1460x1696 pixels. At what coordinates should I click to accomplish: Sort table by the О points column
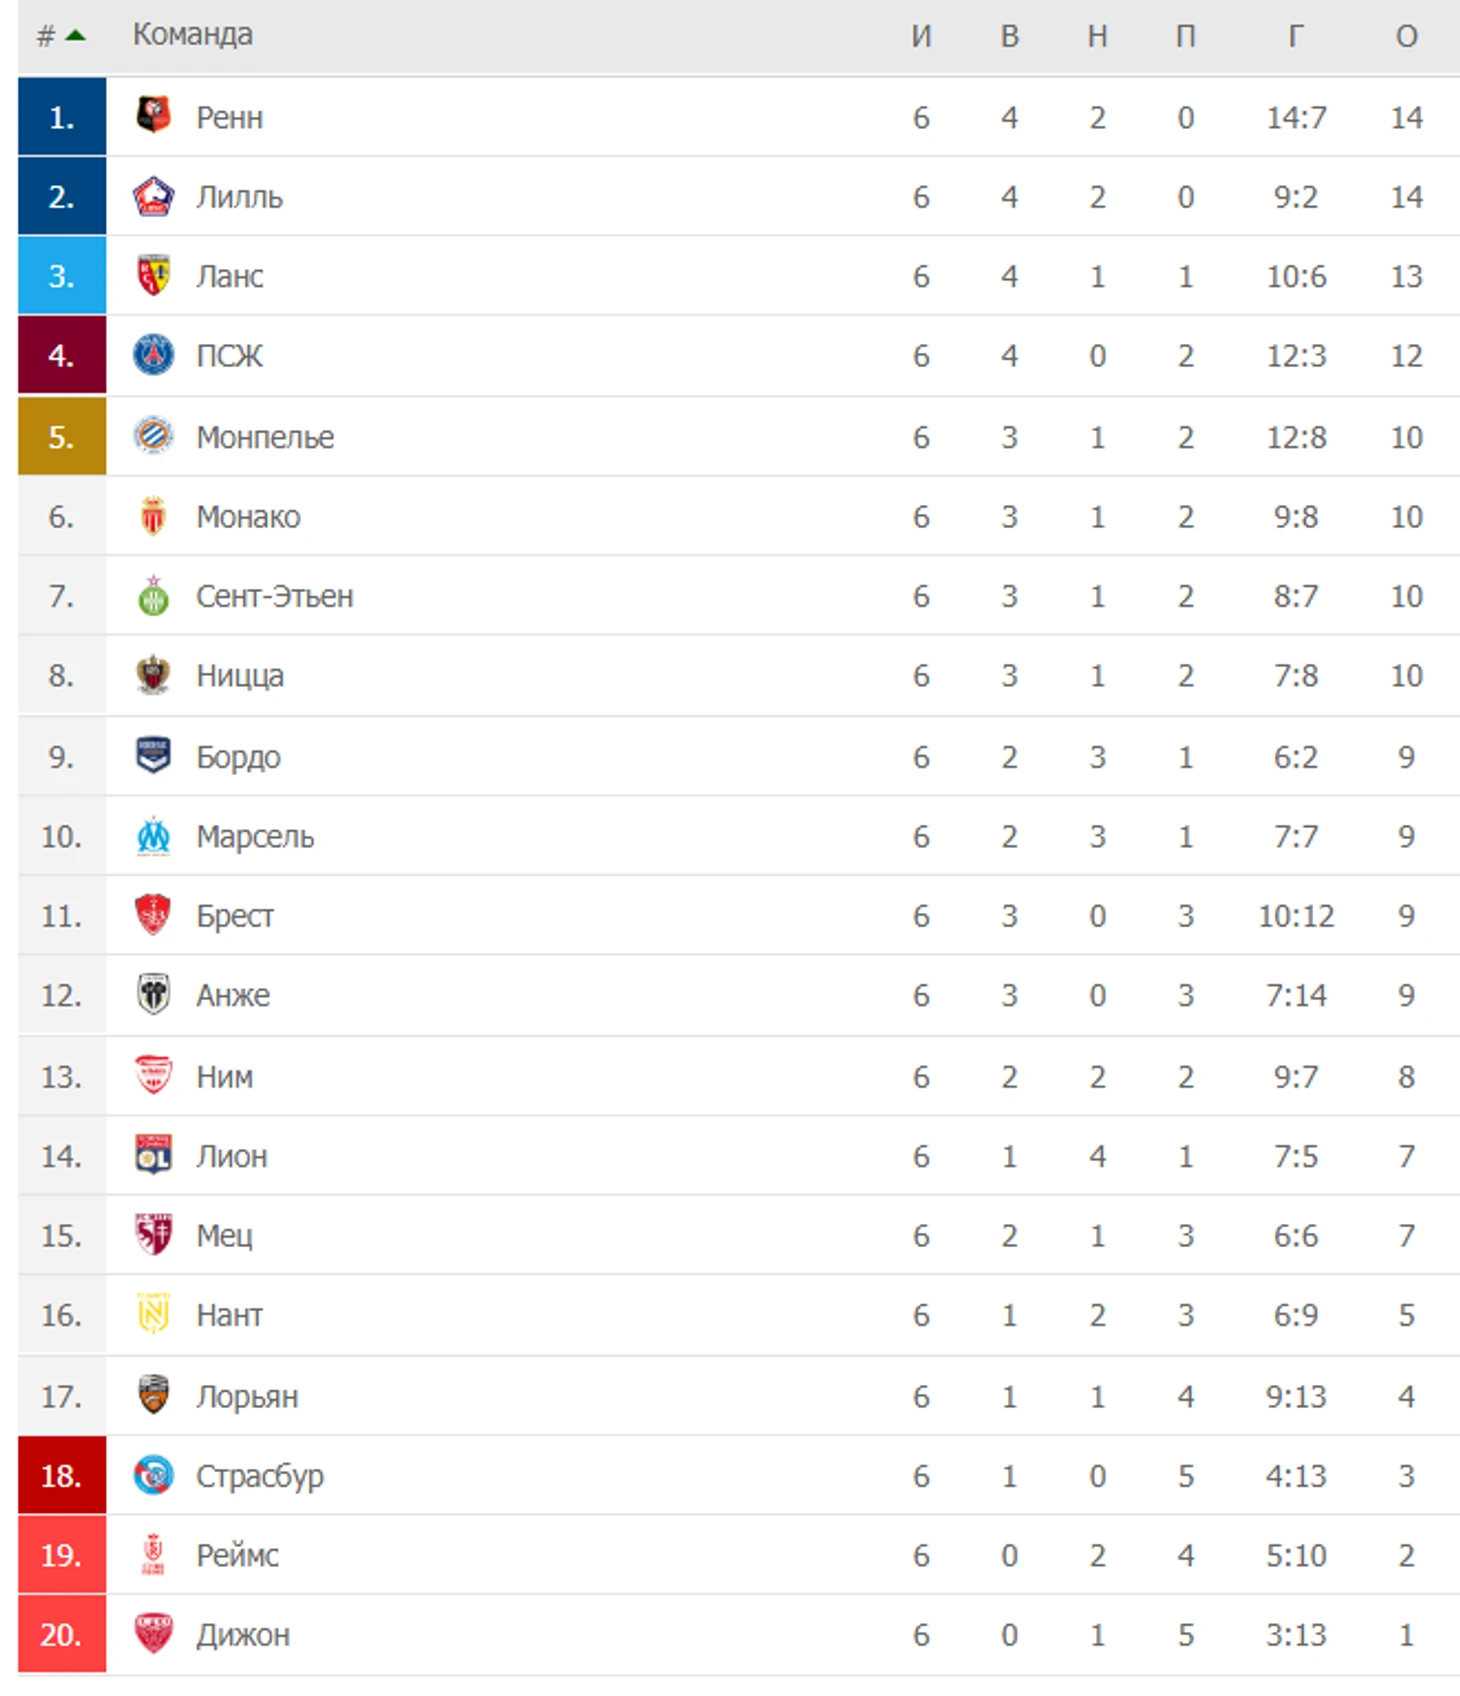pyautogui.click(x=1406, y=36)
